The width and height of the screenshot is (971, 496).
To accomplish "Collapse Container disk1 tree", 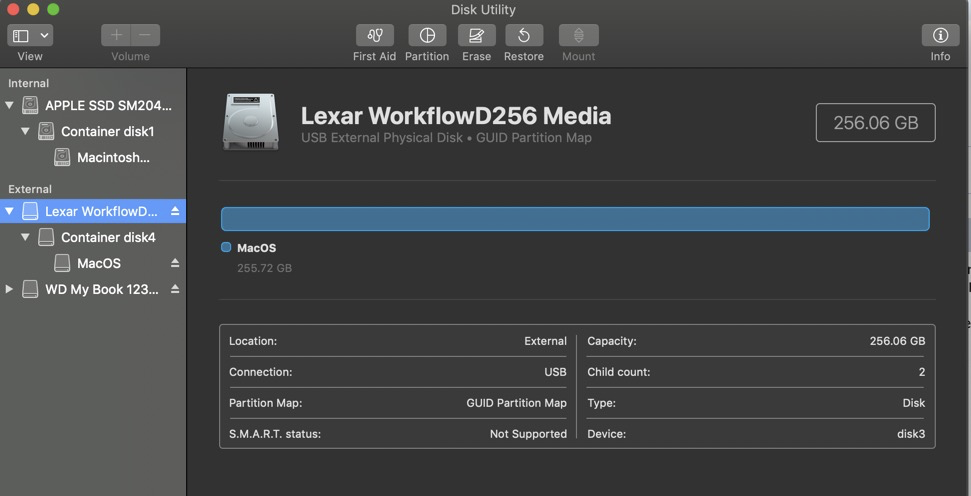I will 25,131.
